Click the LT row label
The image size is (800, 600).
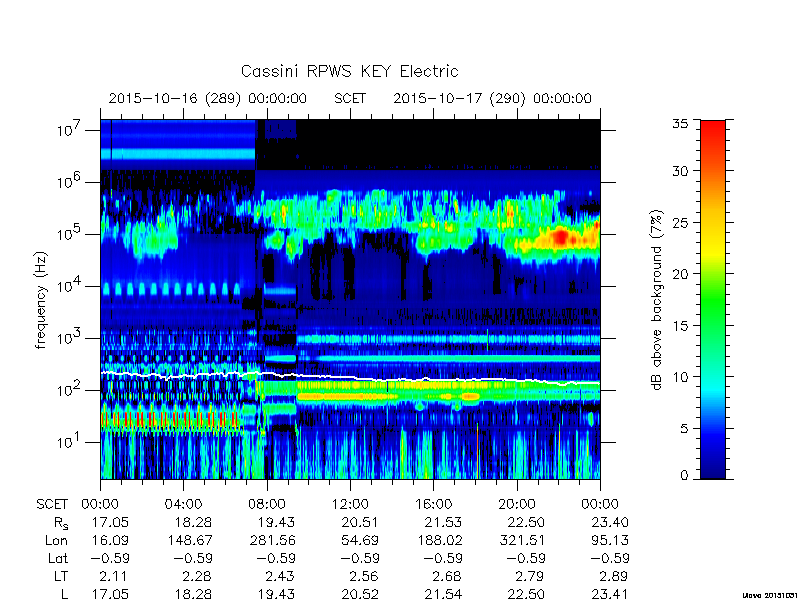(x=61, y=576)
